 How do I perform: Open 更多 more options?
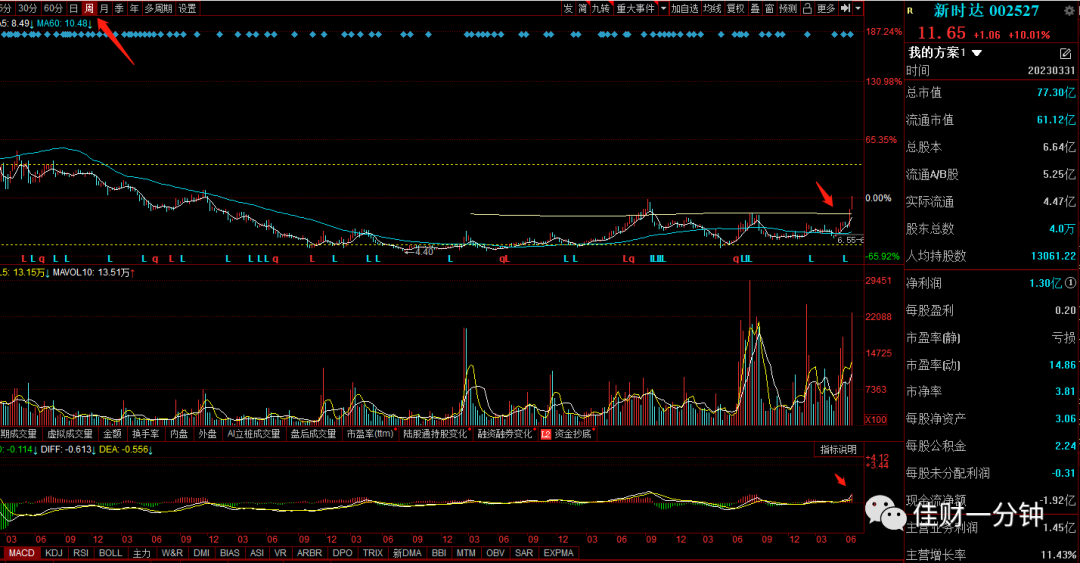tap(826, 8)
